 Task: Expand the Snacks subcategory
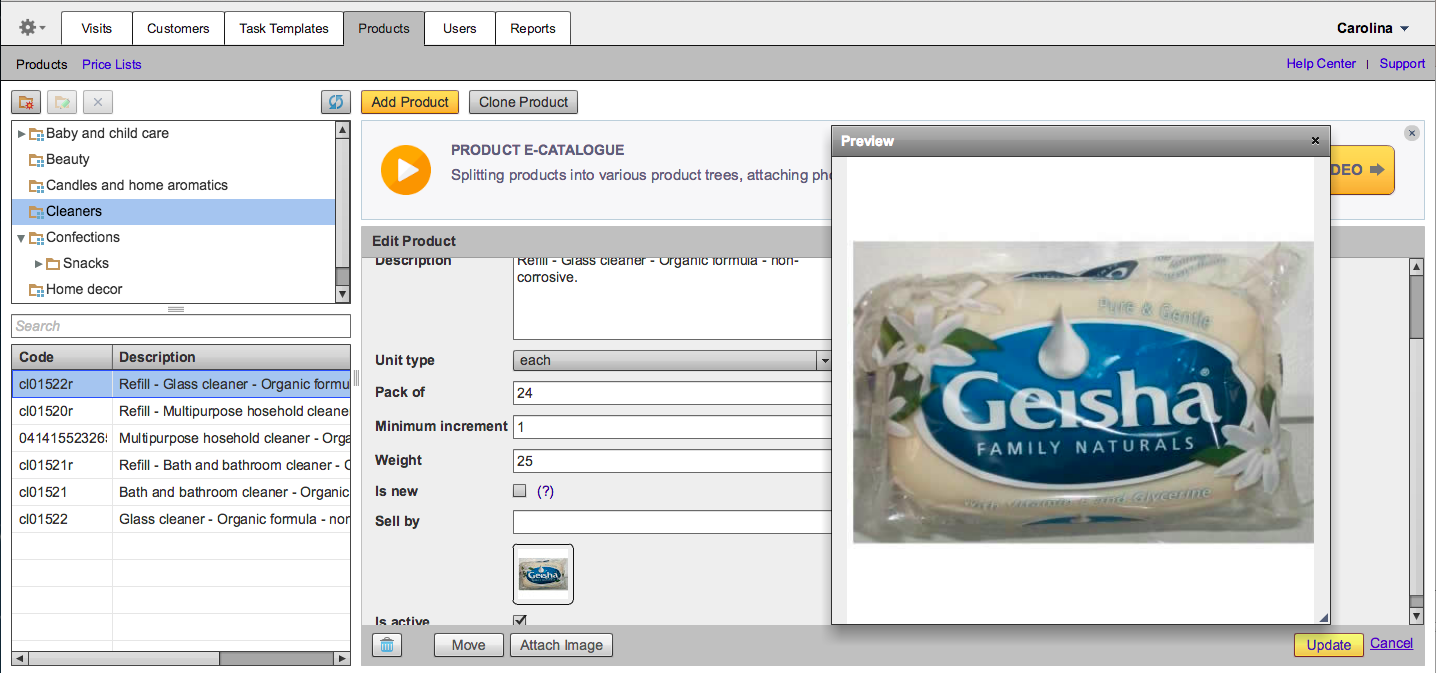coord(39,263)
